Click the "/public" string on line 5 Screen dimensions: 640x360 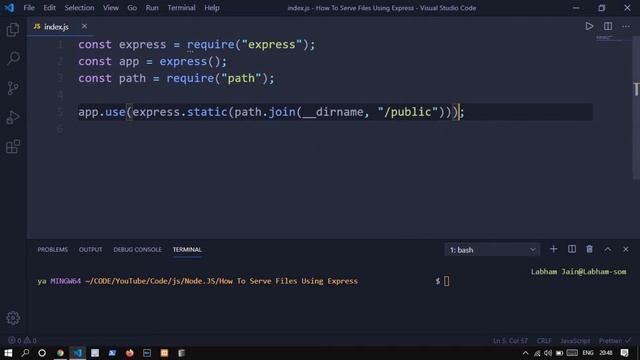click(407, 112)
